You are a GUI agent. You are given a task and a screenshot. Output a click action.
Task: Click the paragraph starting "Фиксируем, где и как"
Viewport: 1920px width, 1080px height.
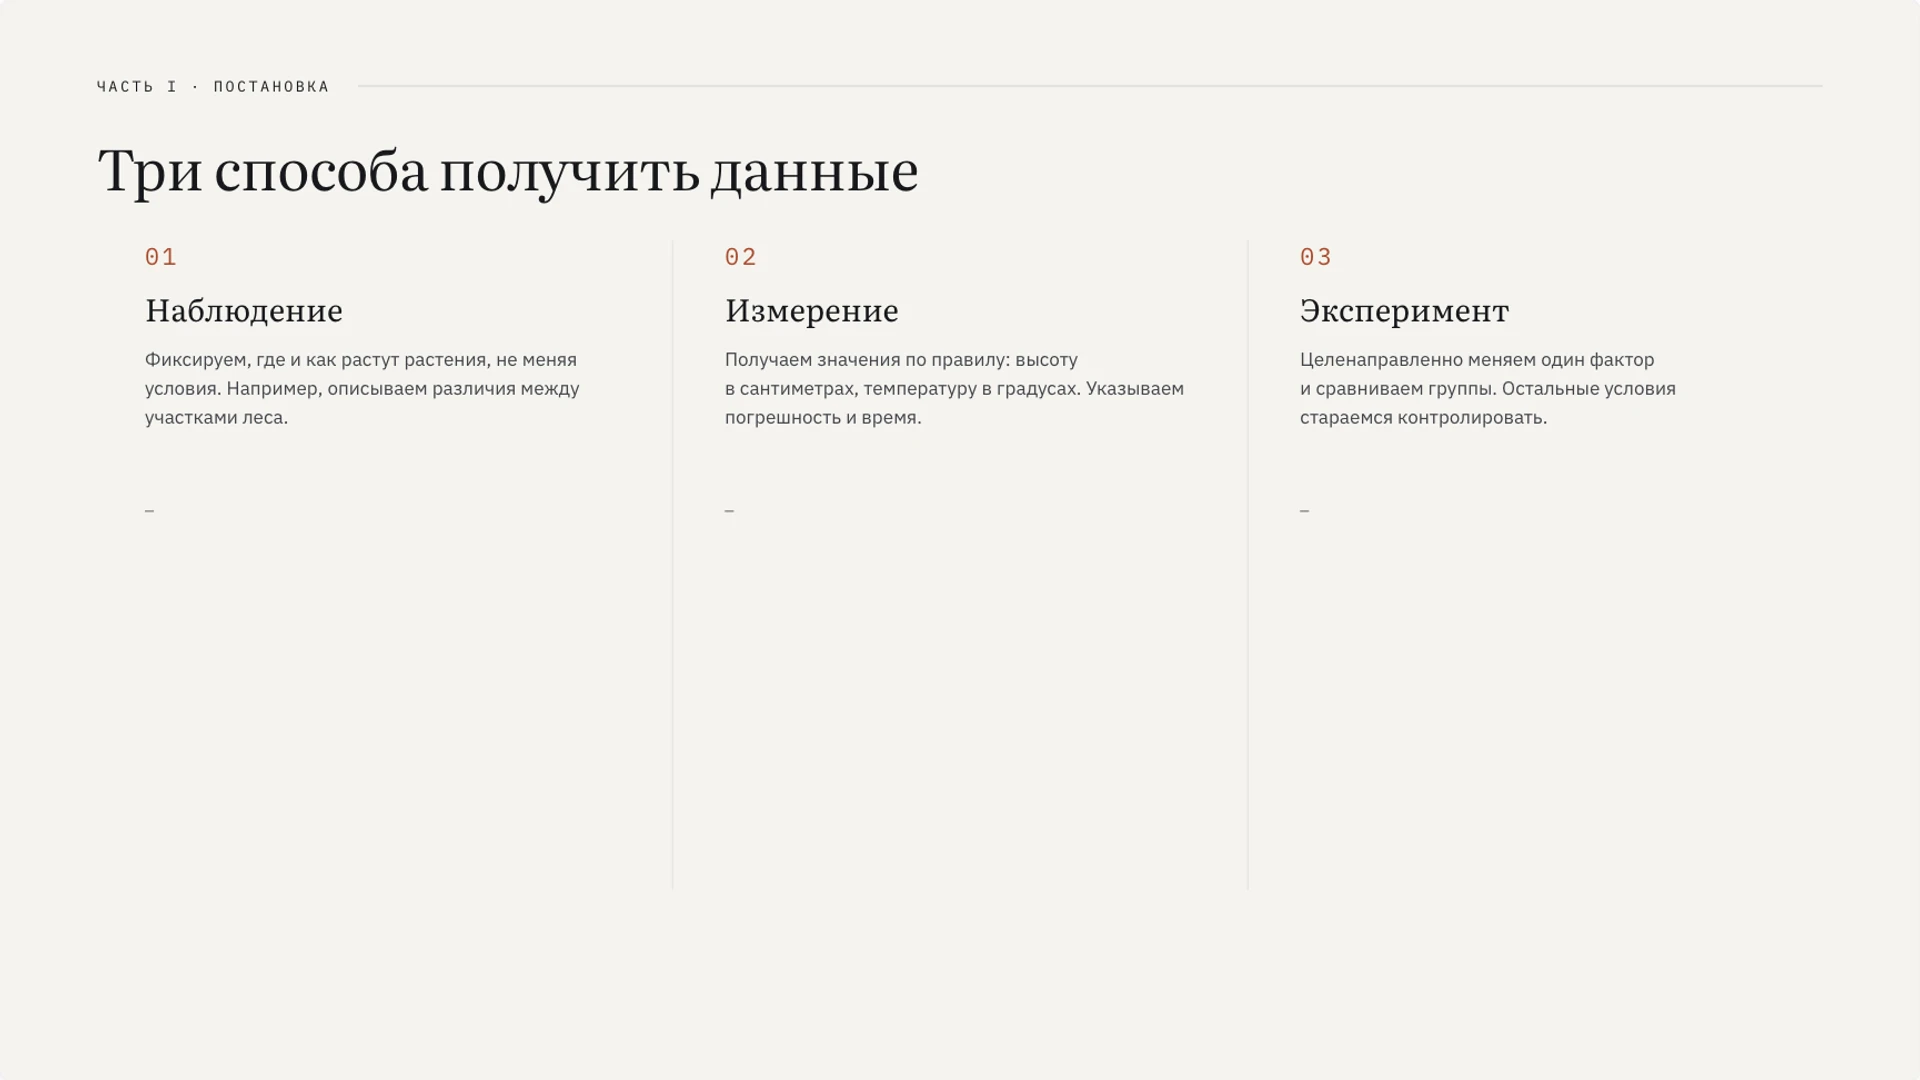click(362, 388)
